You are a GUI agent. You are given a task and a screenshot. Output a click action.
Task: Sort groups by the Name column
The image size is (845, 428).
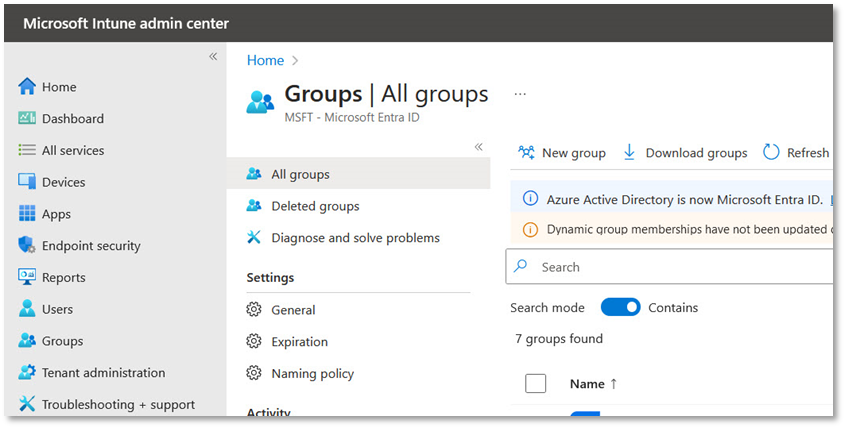point(593,384)
